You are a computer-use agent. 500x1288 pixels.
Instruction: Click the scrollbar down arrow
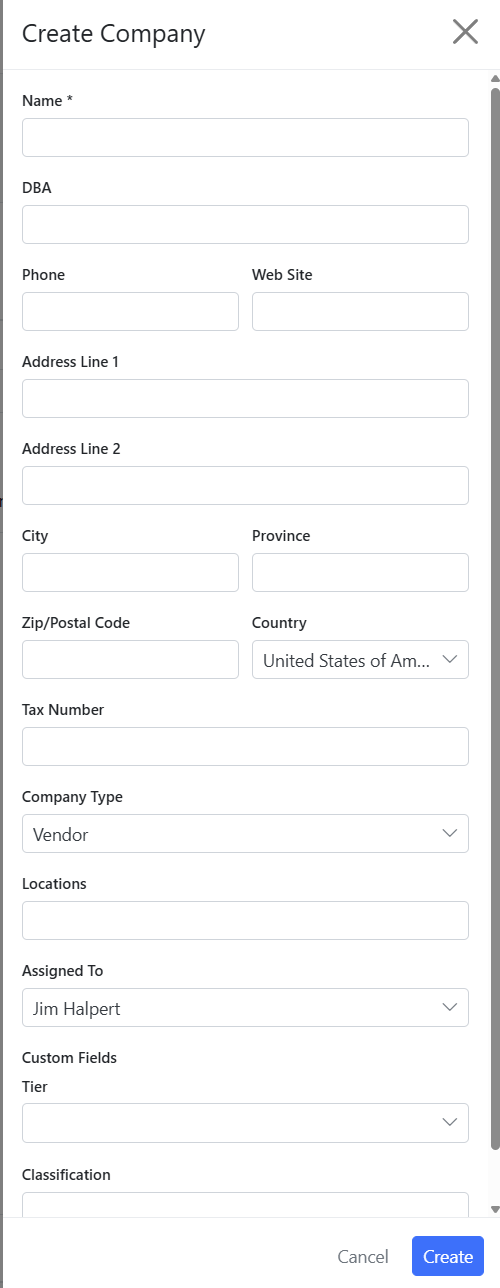tap(494, 1209)
